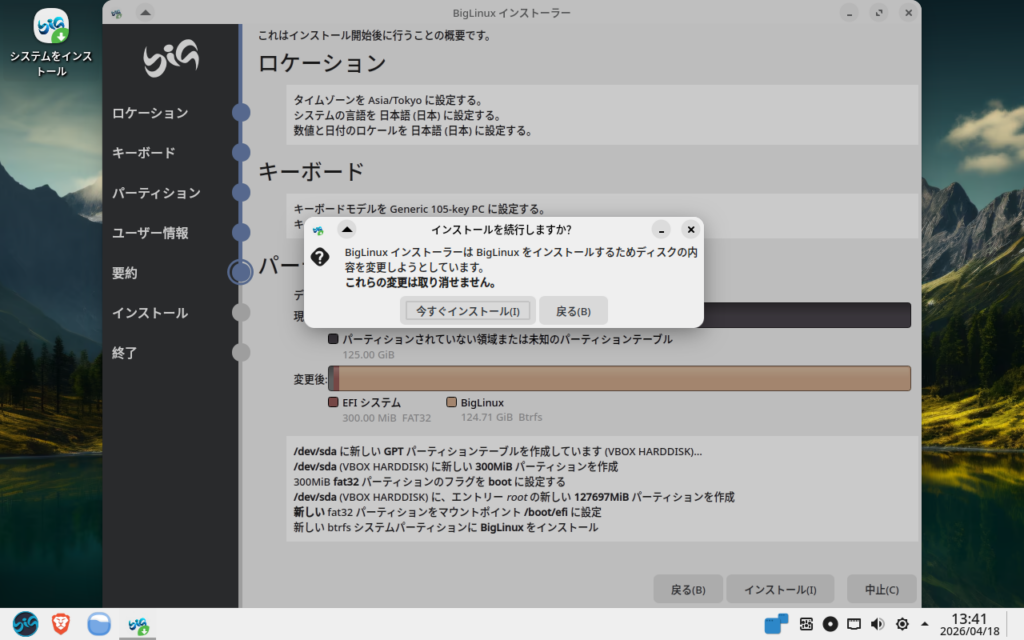Open the BigLinux start menu in taskbar
The image size is (1024, 640).
click(25, 624)
